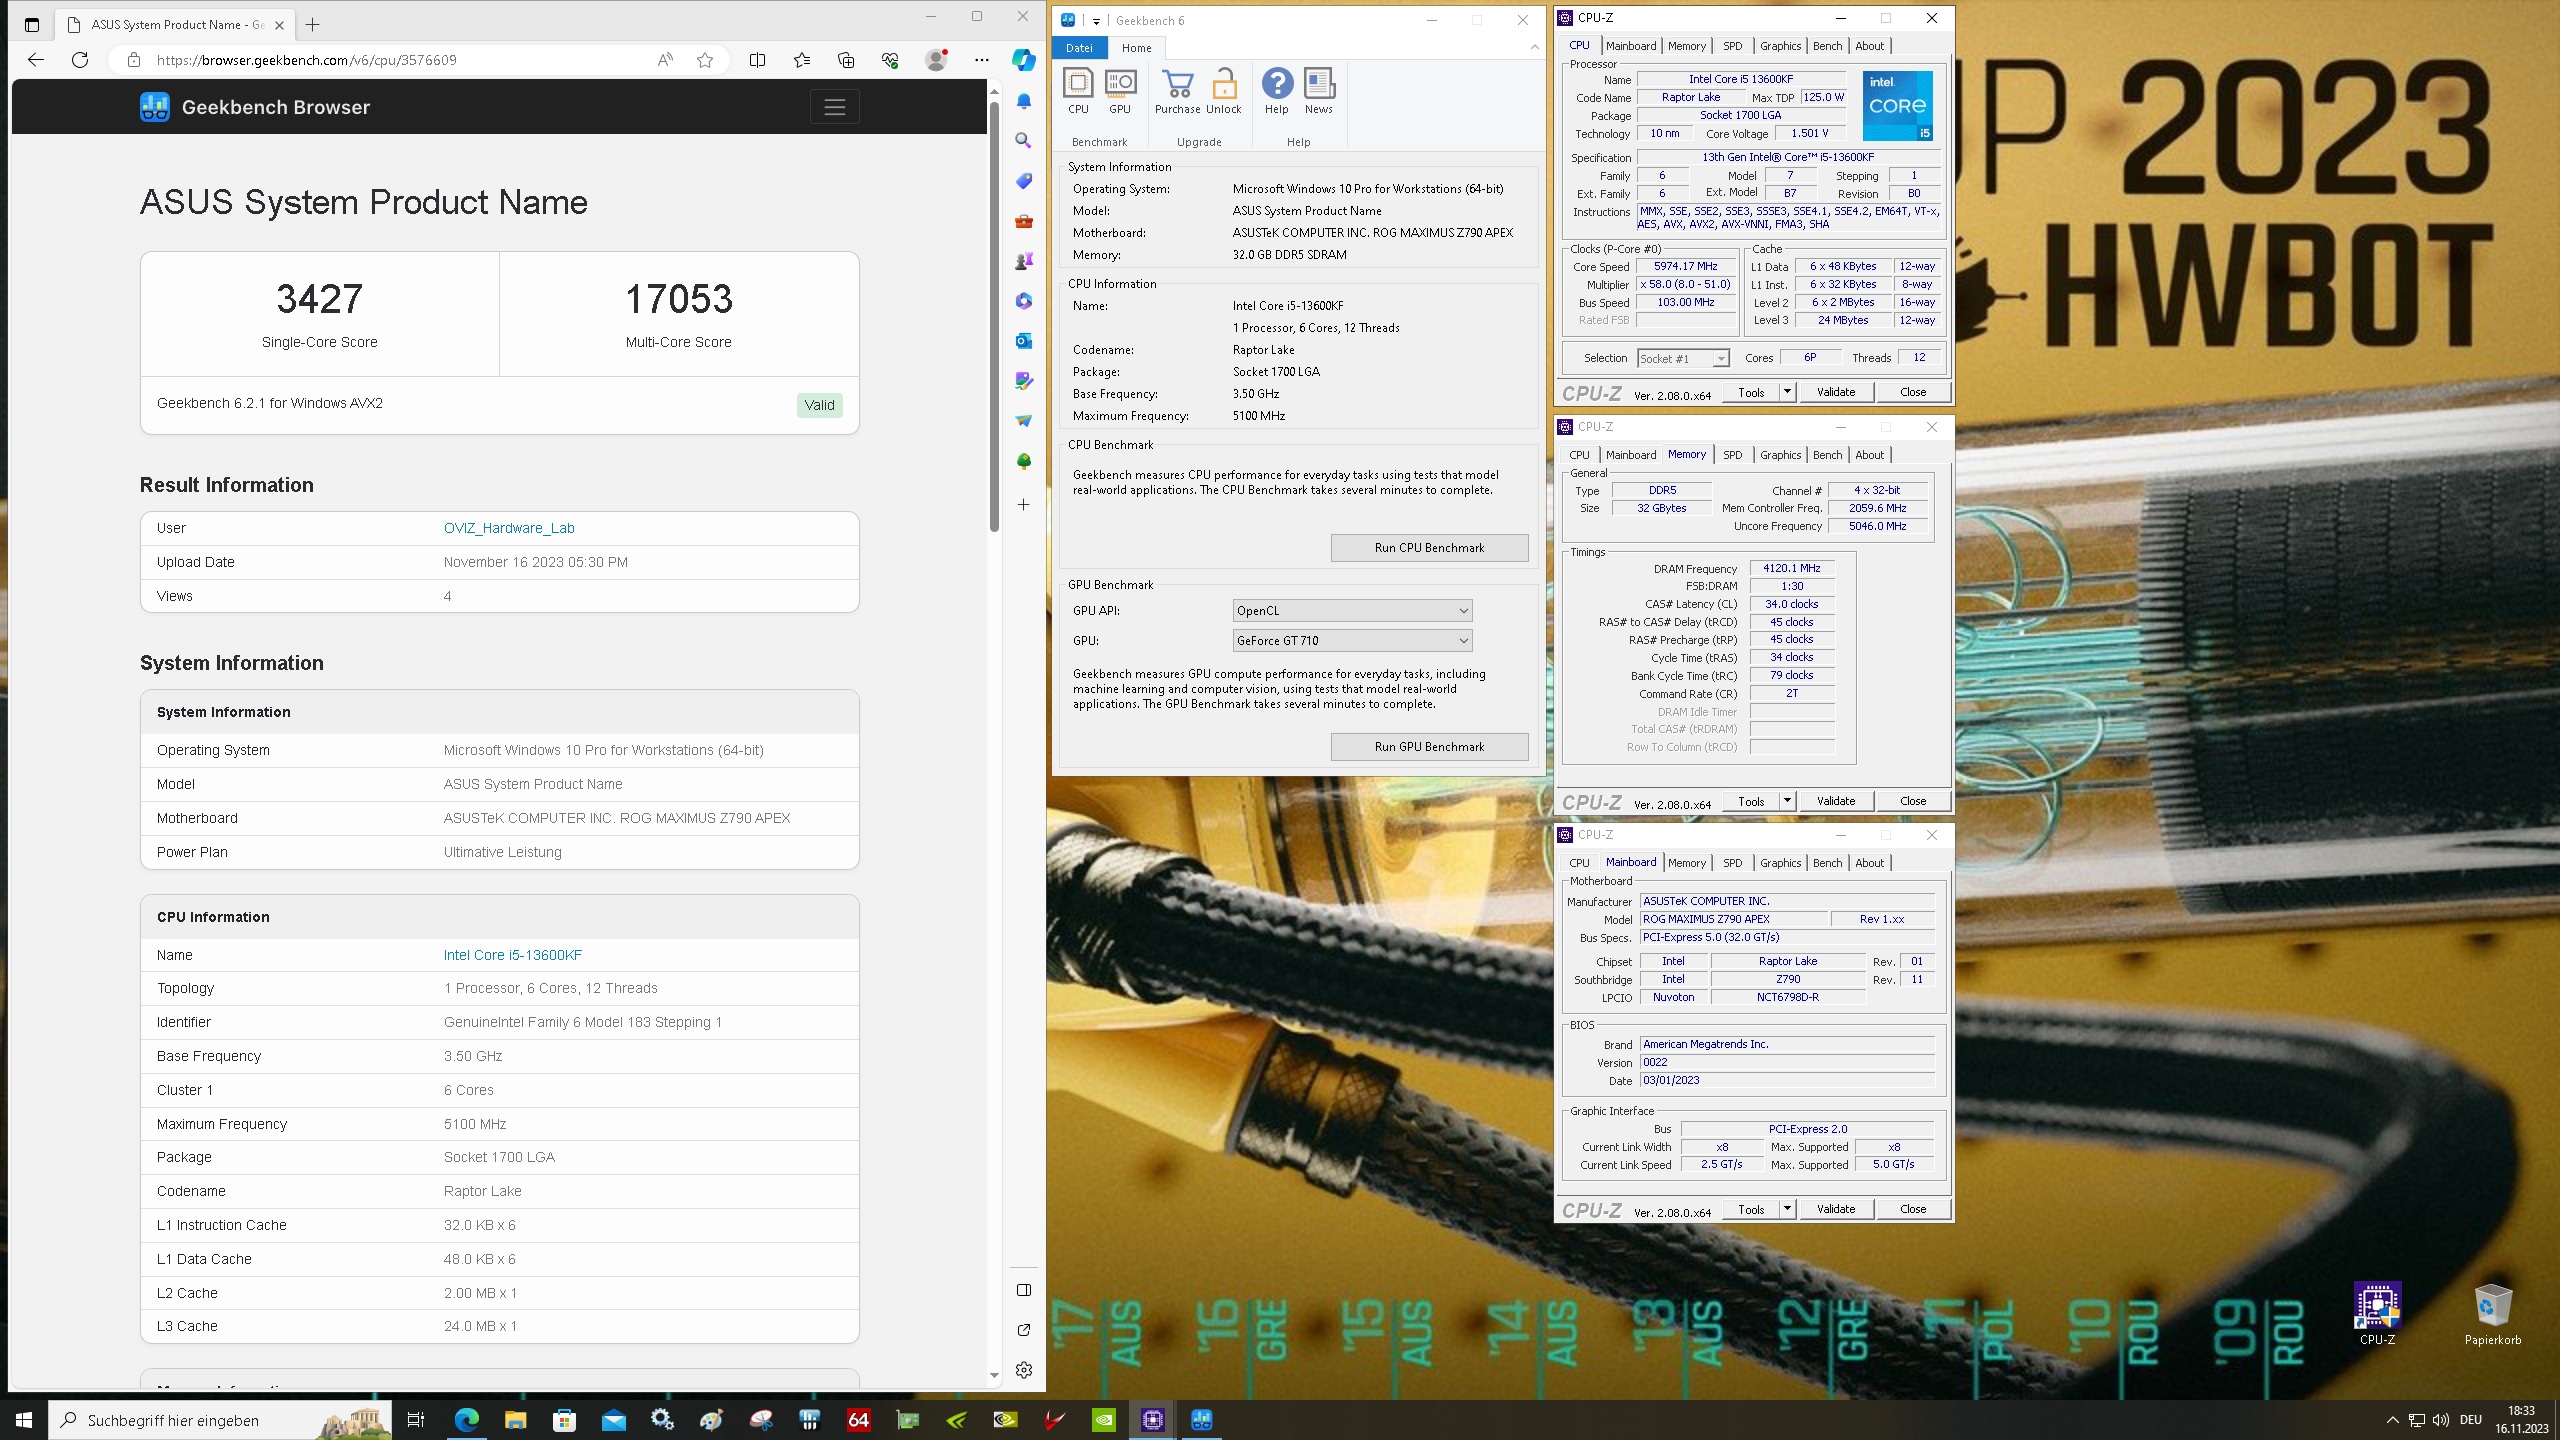This screenshot has width=2560, height=1440.
Task: Open the Socket #1 selection dropdown in CPU-Z
Action: [1683, 358]
